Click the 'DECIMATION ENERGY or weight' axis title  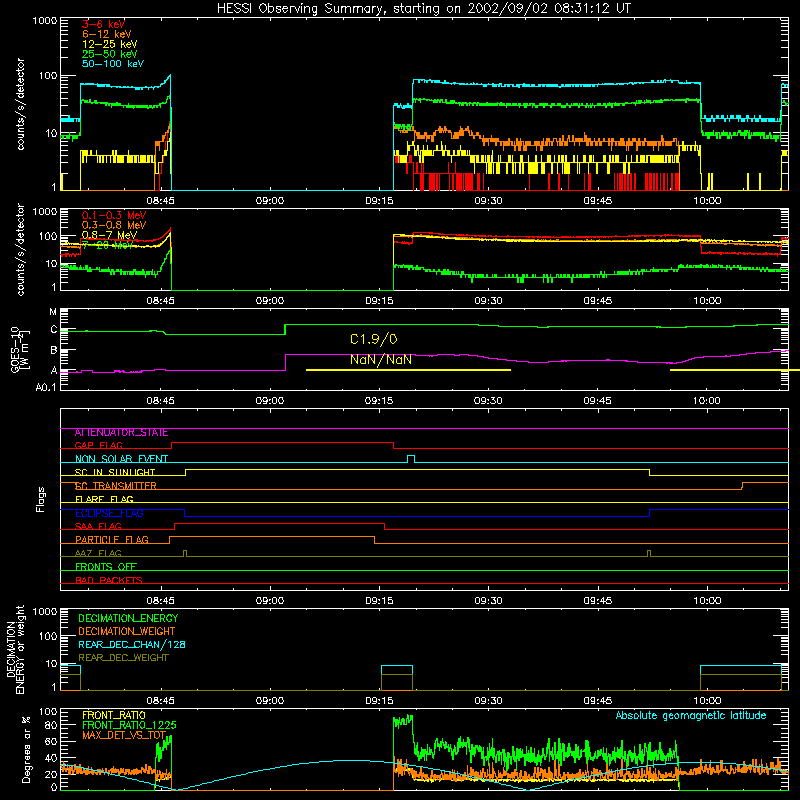click(x=16, y=649)
